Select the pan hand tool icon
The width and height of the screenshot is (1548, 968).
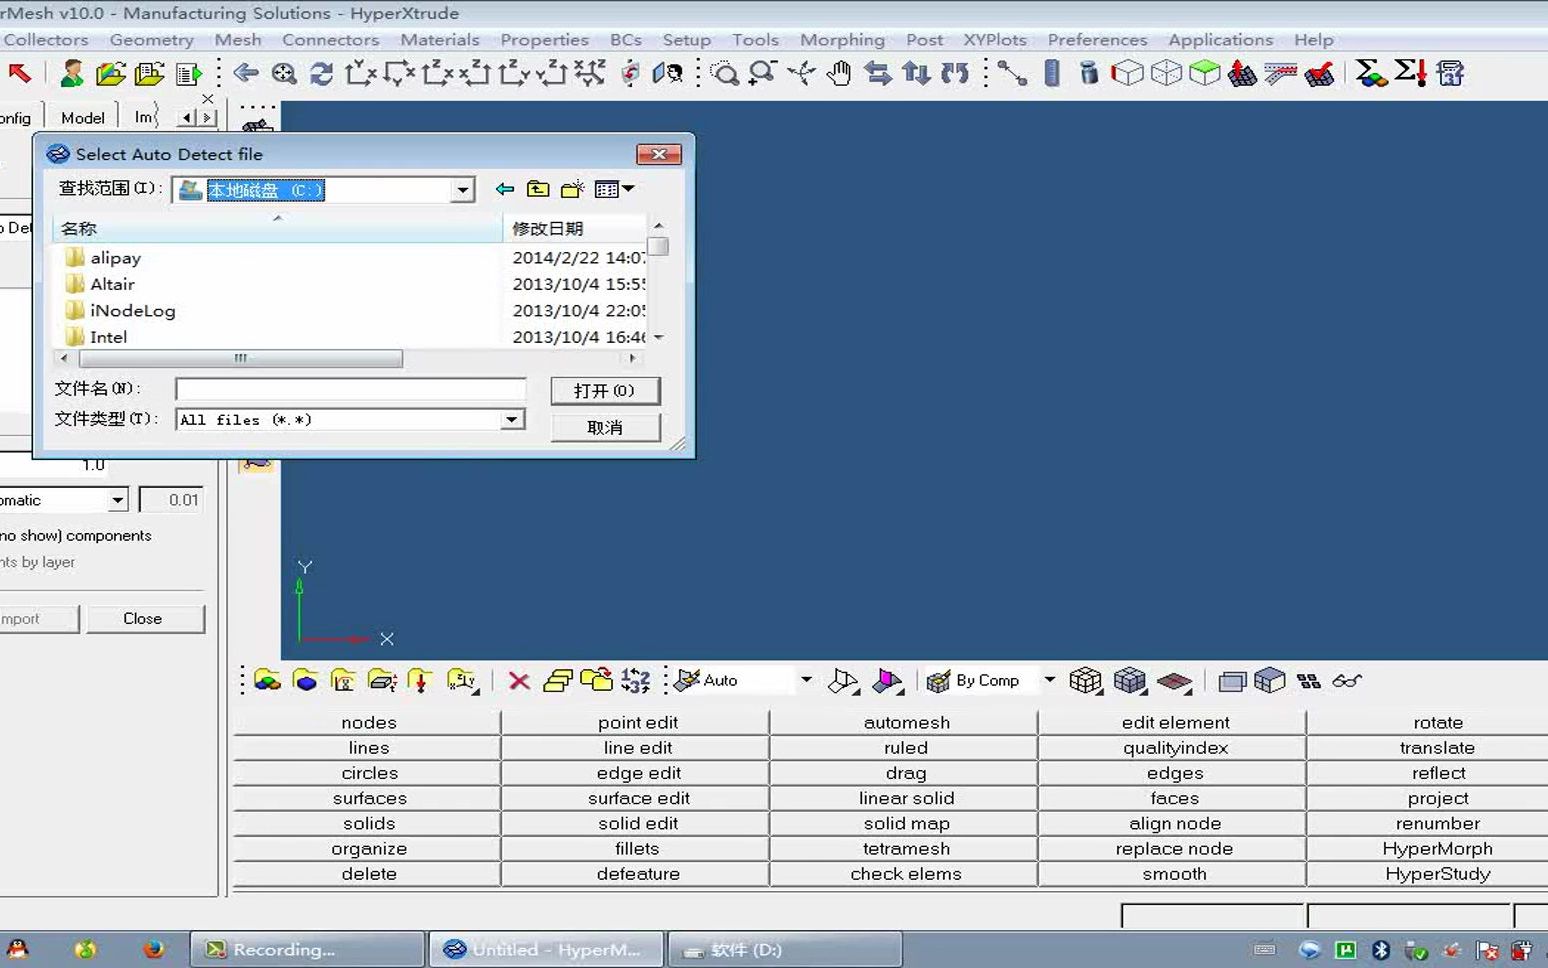tap(839, 73)
